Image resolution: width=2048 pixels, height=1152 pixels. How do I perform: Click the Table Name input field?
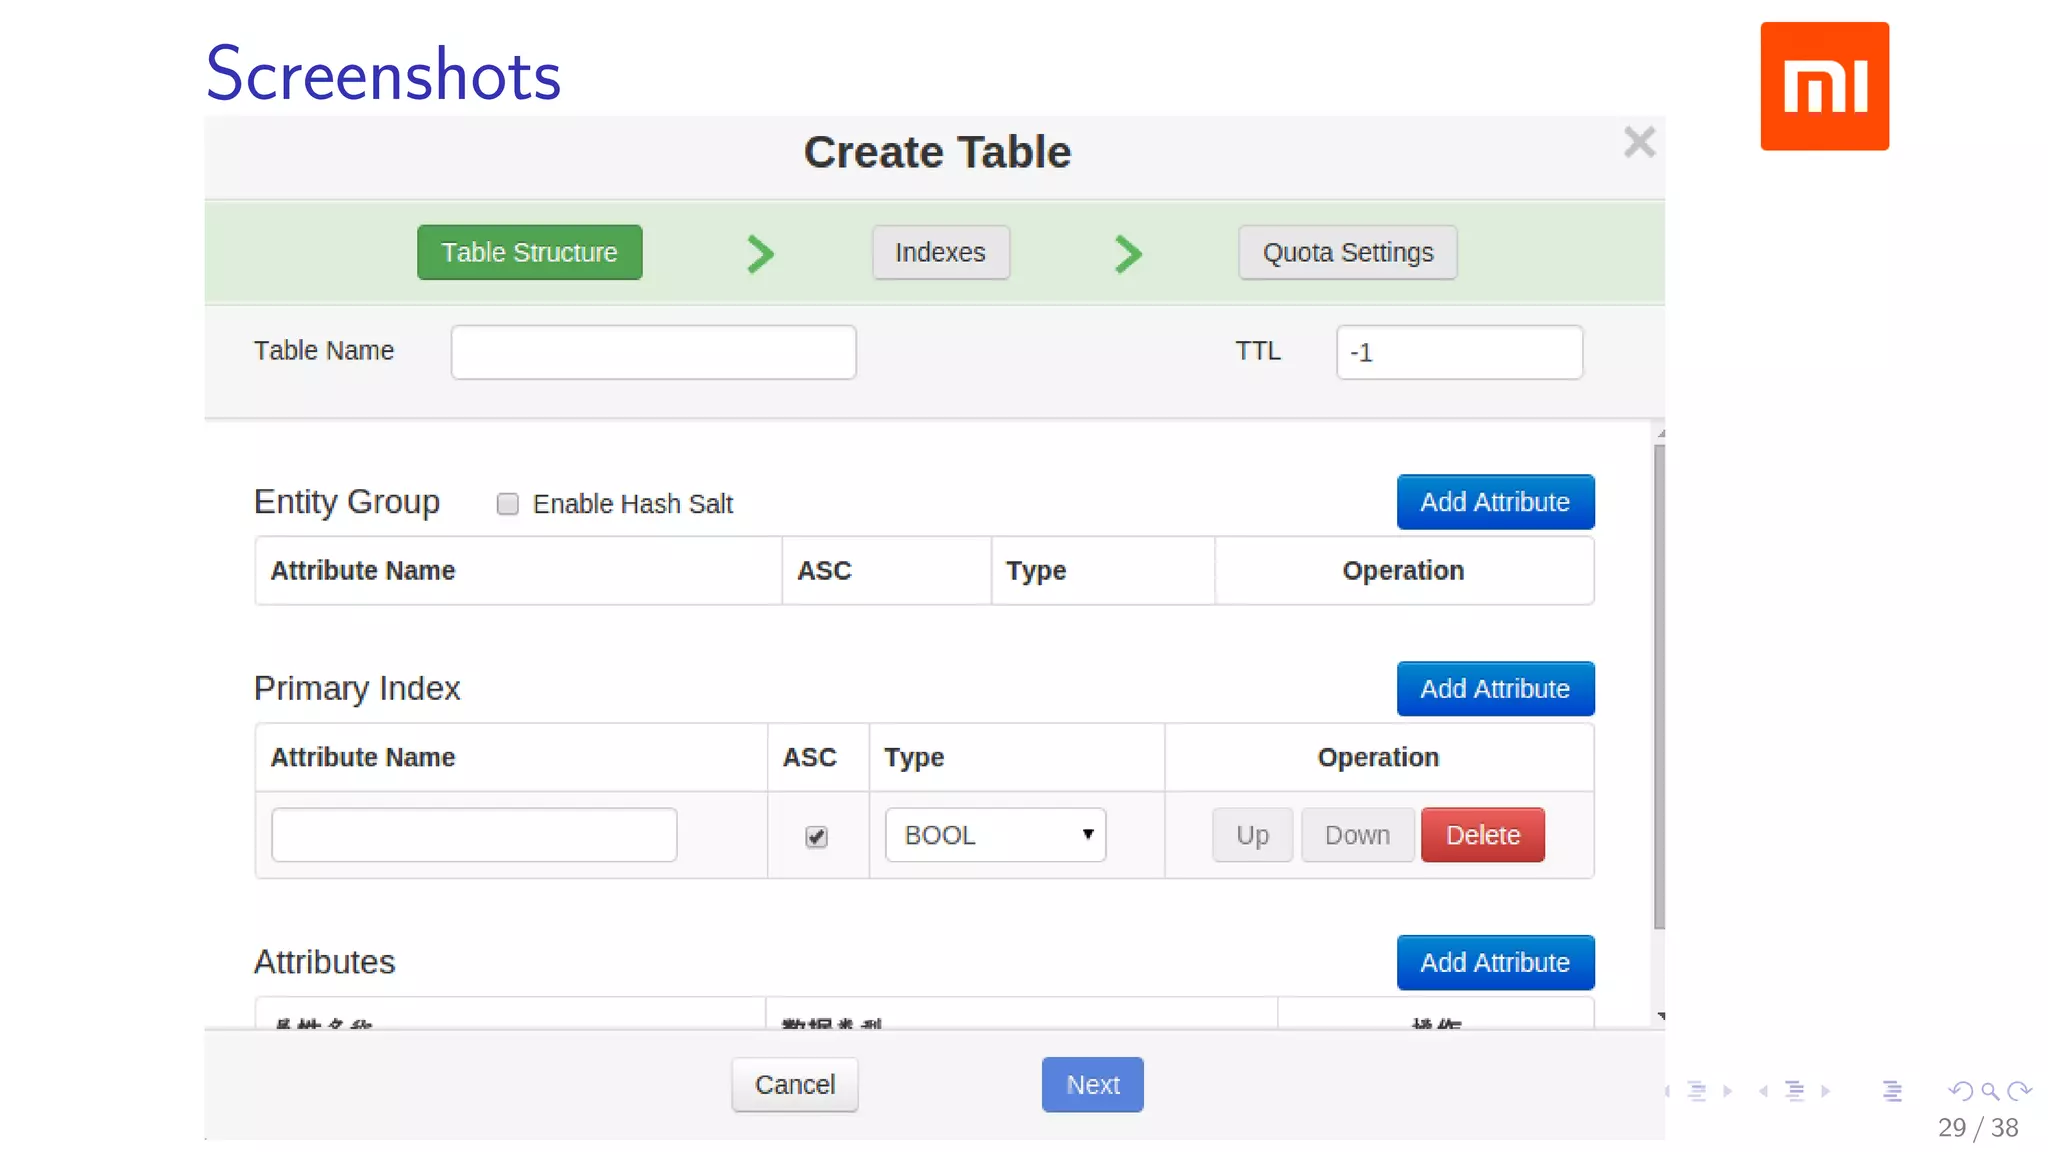653,352
